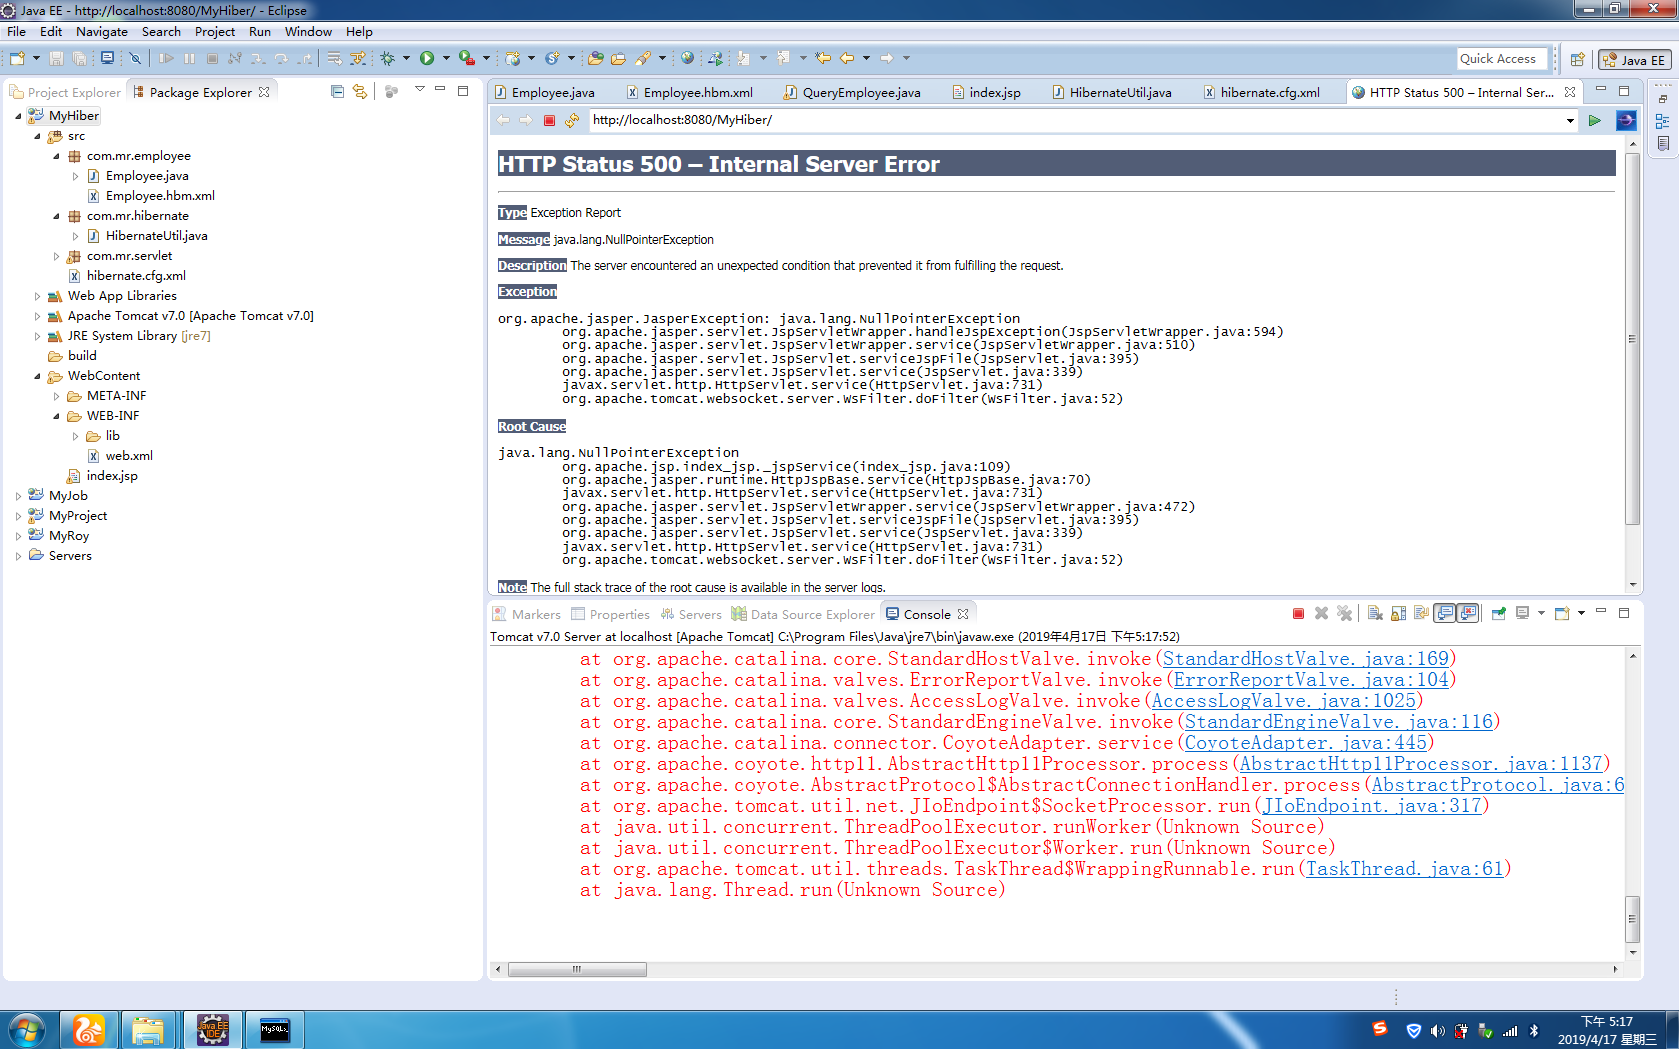Switch to the Java EE perspective button
This screenshot has height=1049, width=1679.
[1633, 60]
